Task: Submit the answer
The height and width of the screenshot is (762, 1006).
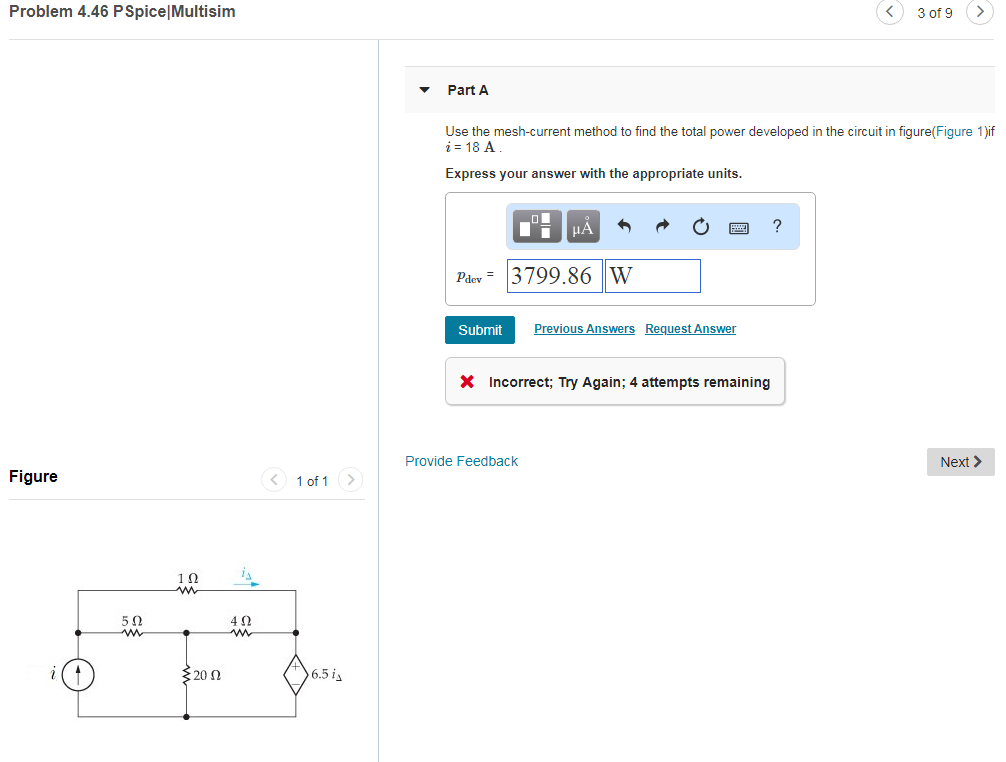Action: click(480, 329)
